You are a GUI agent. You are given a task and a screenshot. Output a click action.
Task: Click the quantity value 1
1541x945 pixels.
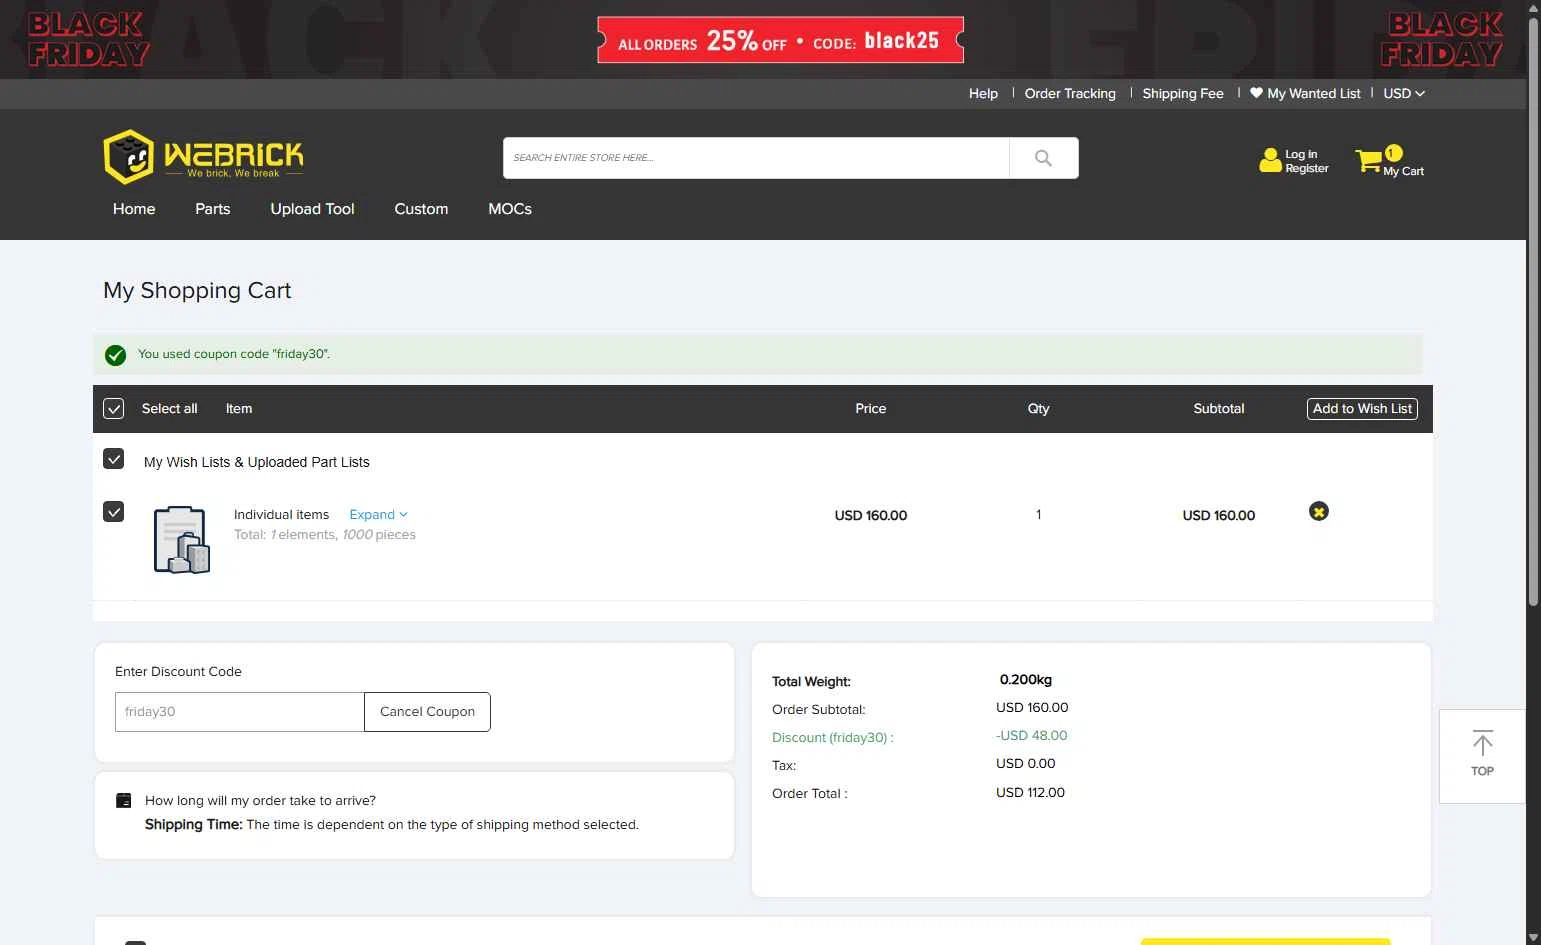click(x=1038, y=514)
